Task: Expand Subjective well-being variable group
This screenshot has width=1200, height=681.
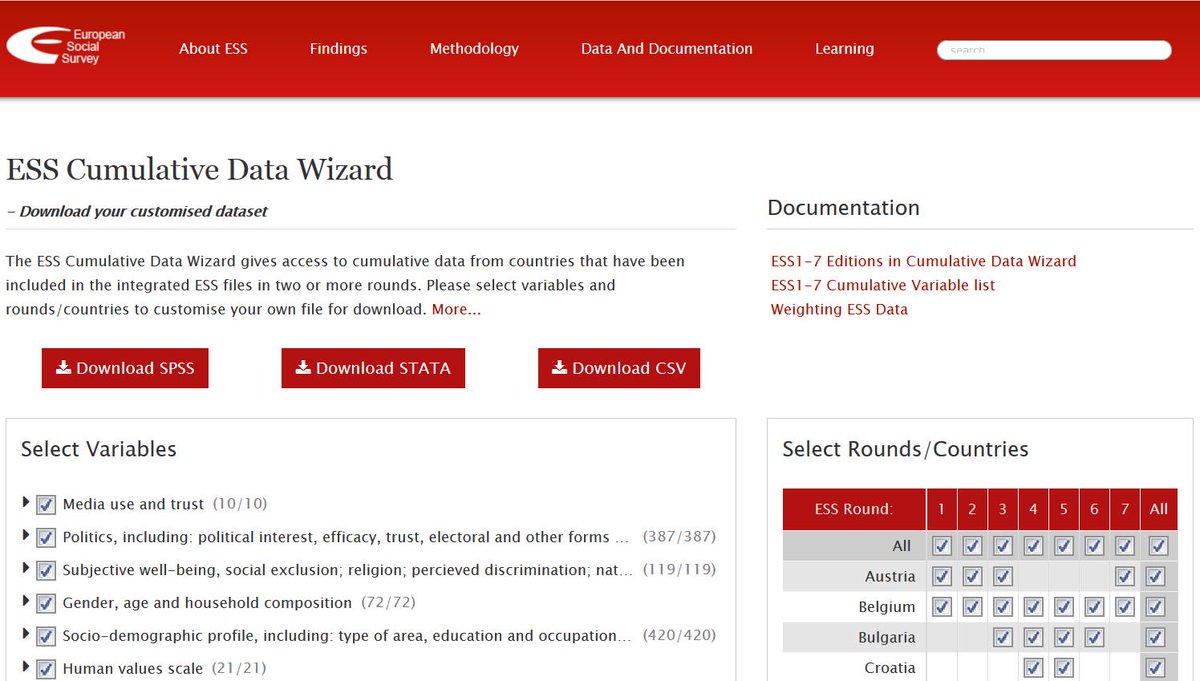Action: (26, 569)
